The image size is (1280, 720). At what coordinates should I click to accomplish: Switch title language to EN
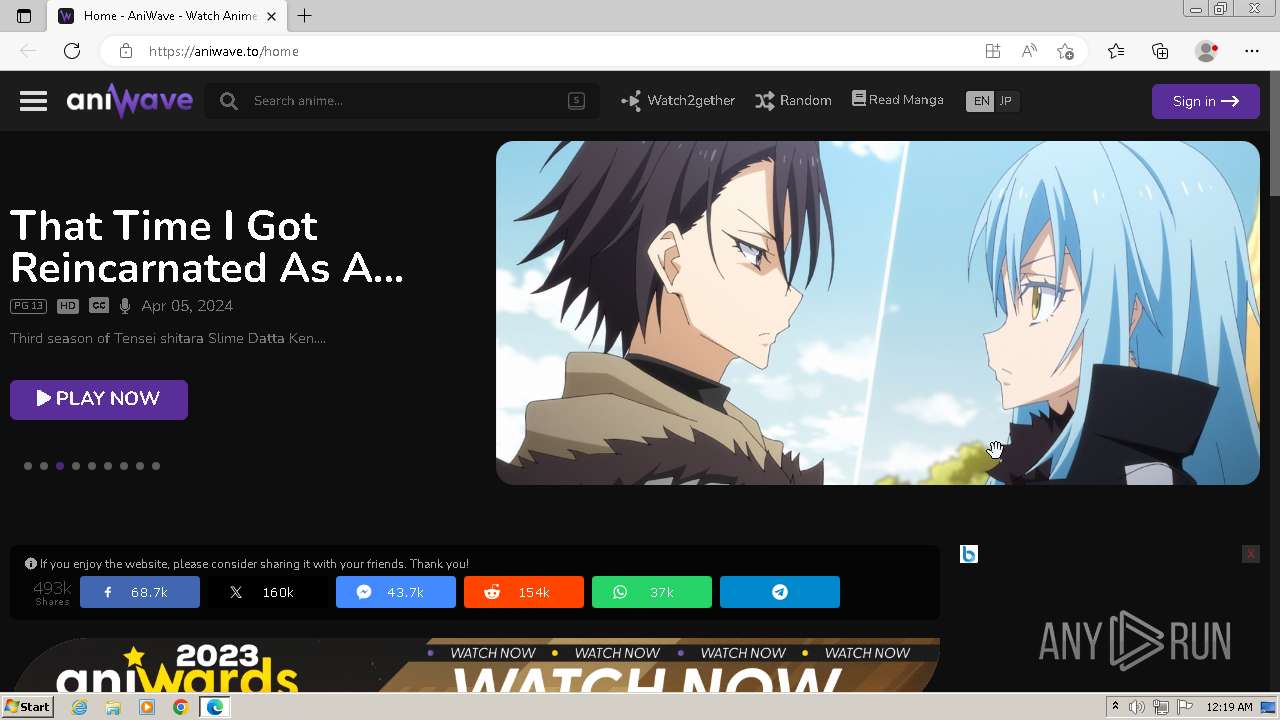[x=981, y=101]
